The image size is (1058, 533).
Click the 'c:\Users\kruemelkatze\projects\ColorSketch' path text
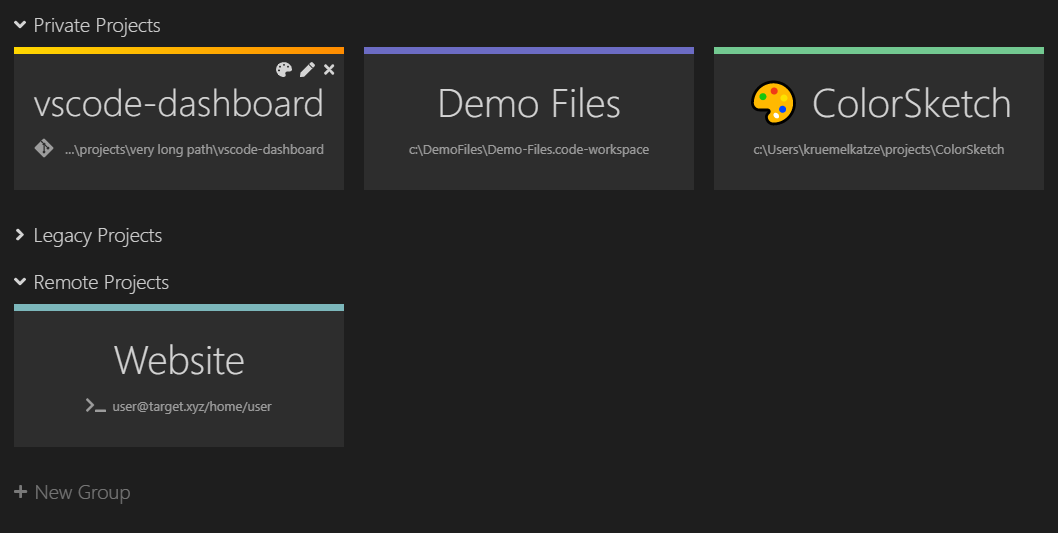[879, 150]
